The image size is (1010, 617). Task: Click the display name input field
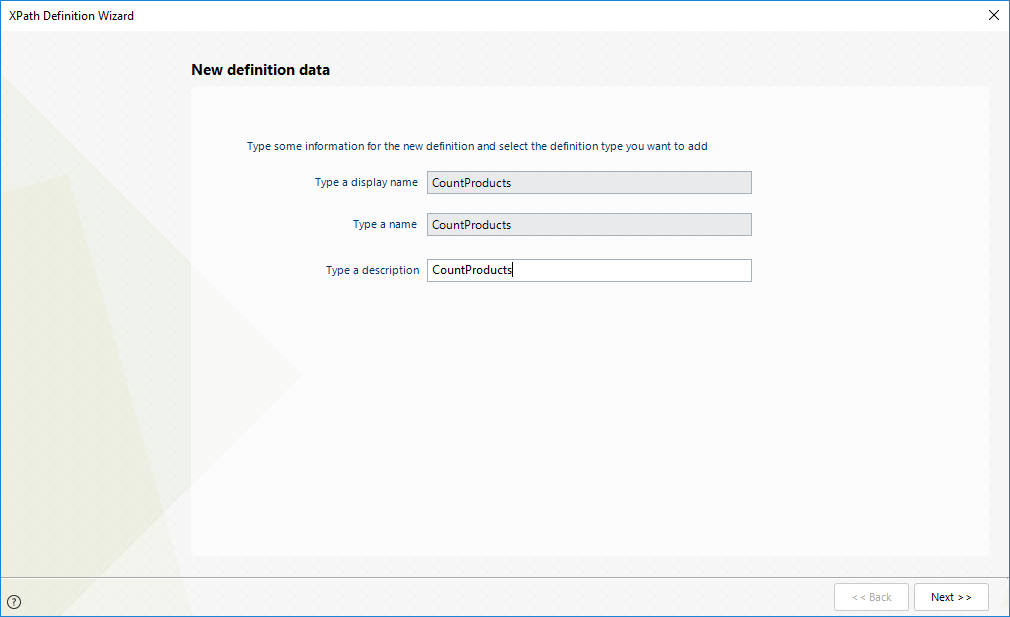(589, 182)
